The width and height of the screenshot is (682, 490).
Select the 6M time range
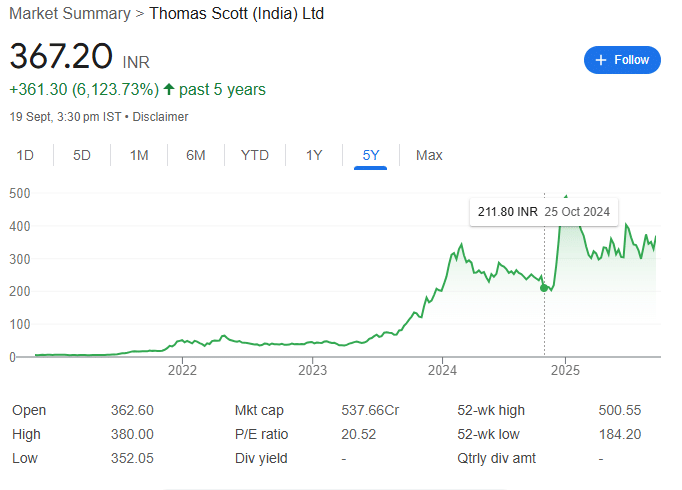pos(196,155)
